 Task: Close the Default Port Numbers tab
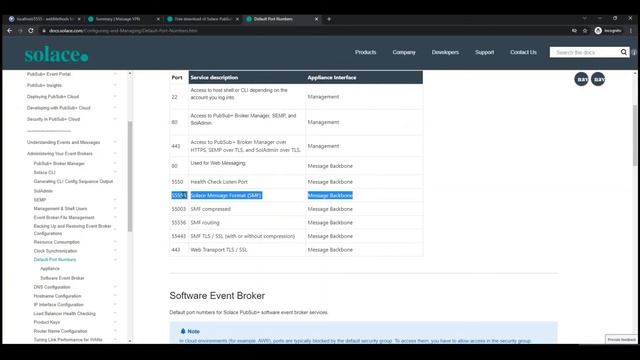click(x=316, y=19)
